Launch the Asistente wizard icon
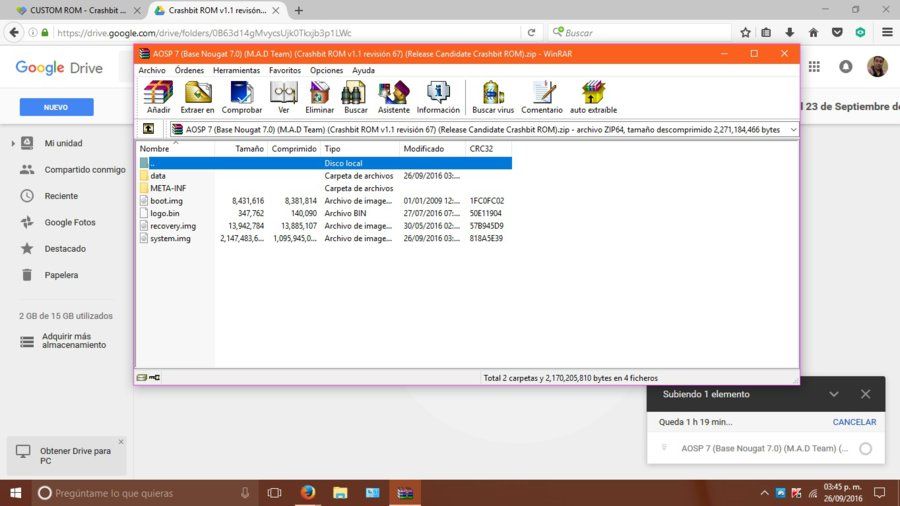Viewport: 900px width, 506px height. 394,97
